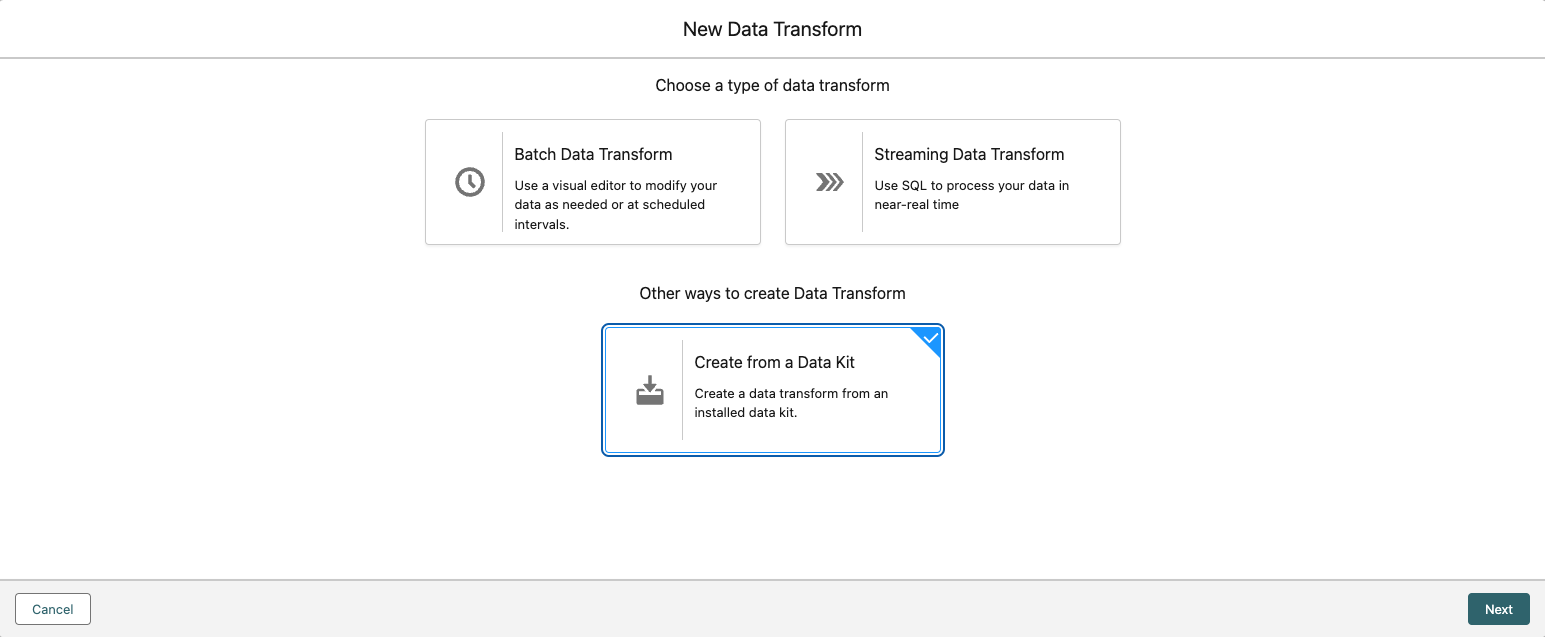Click the divider line inside the Data Kit card
The width and height of the screenshot is (1545, 637).
click(x=682, y=390)
